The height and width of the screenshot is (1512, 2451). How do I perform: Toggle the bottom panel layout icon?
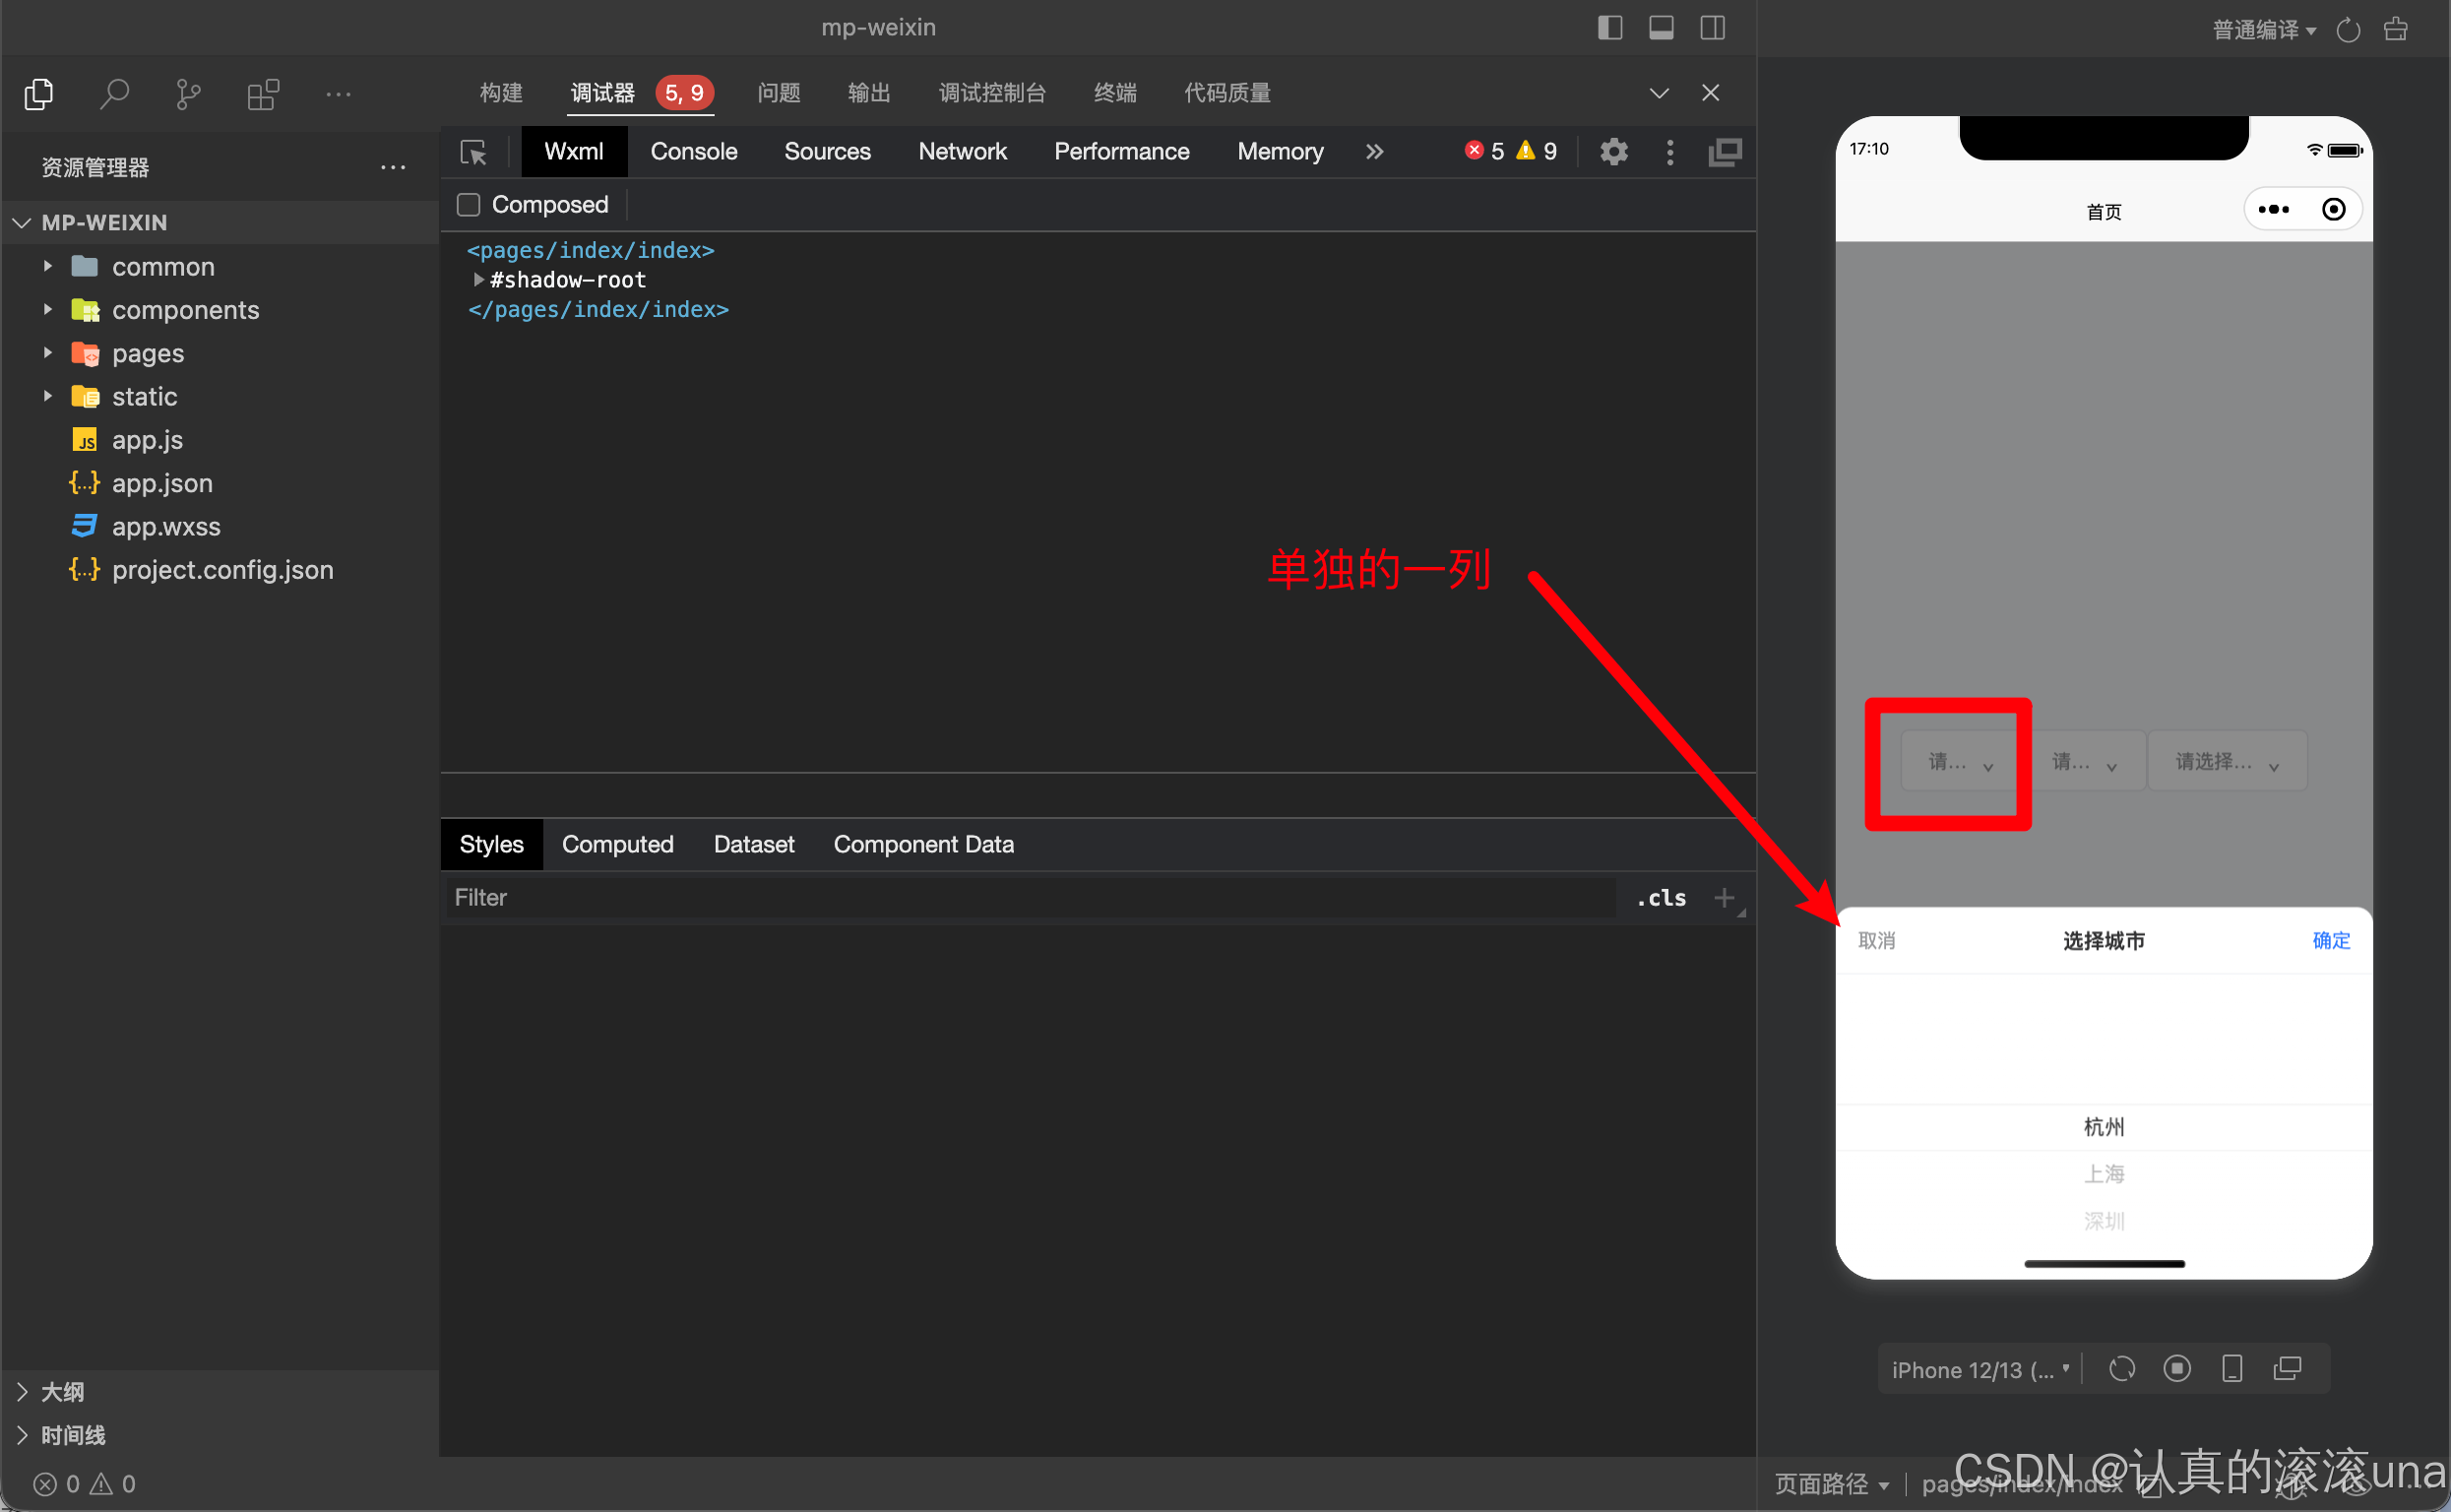click(x=1661, y=28)
